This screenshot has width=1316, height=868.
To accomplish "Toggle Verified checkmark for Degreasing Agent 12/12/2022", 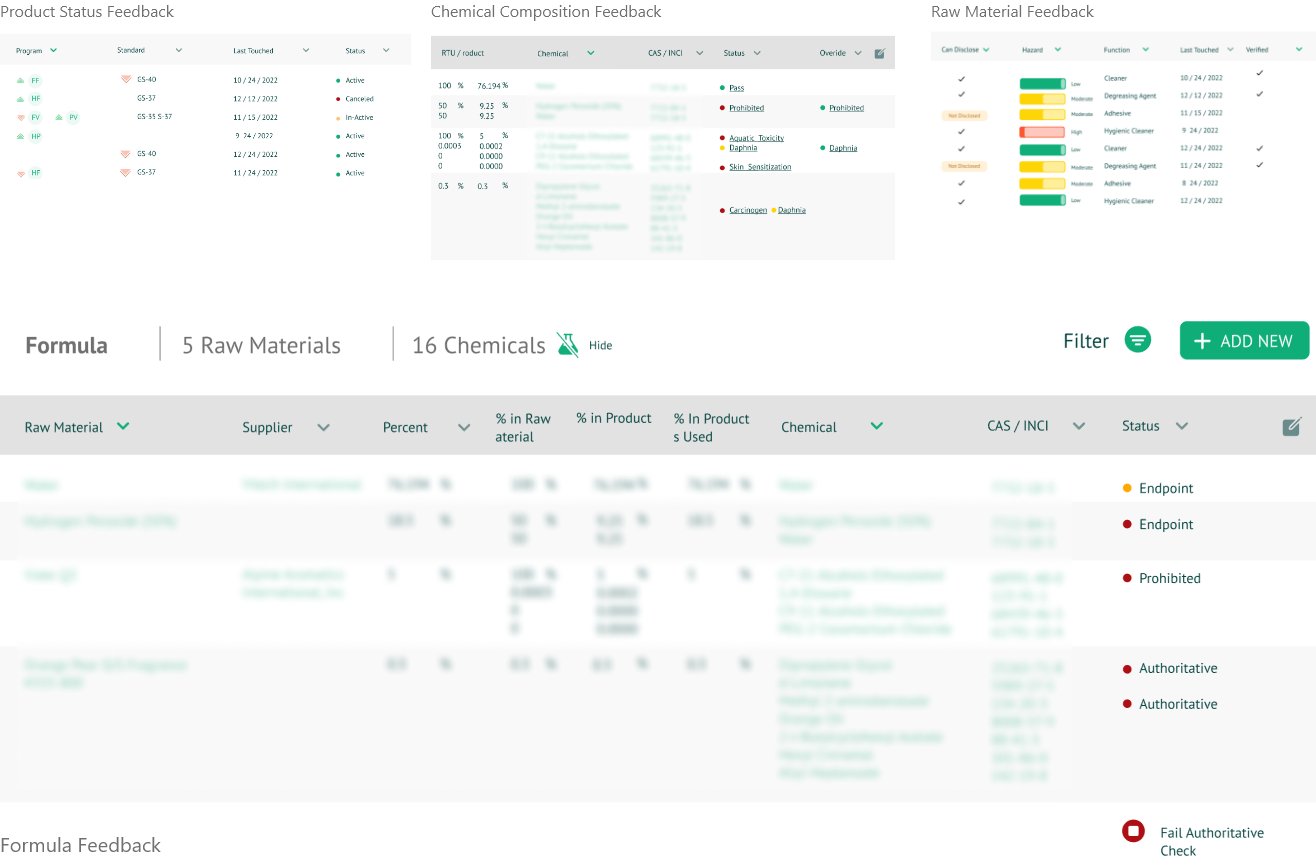I will [x=1259, y=94].
